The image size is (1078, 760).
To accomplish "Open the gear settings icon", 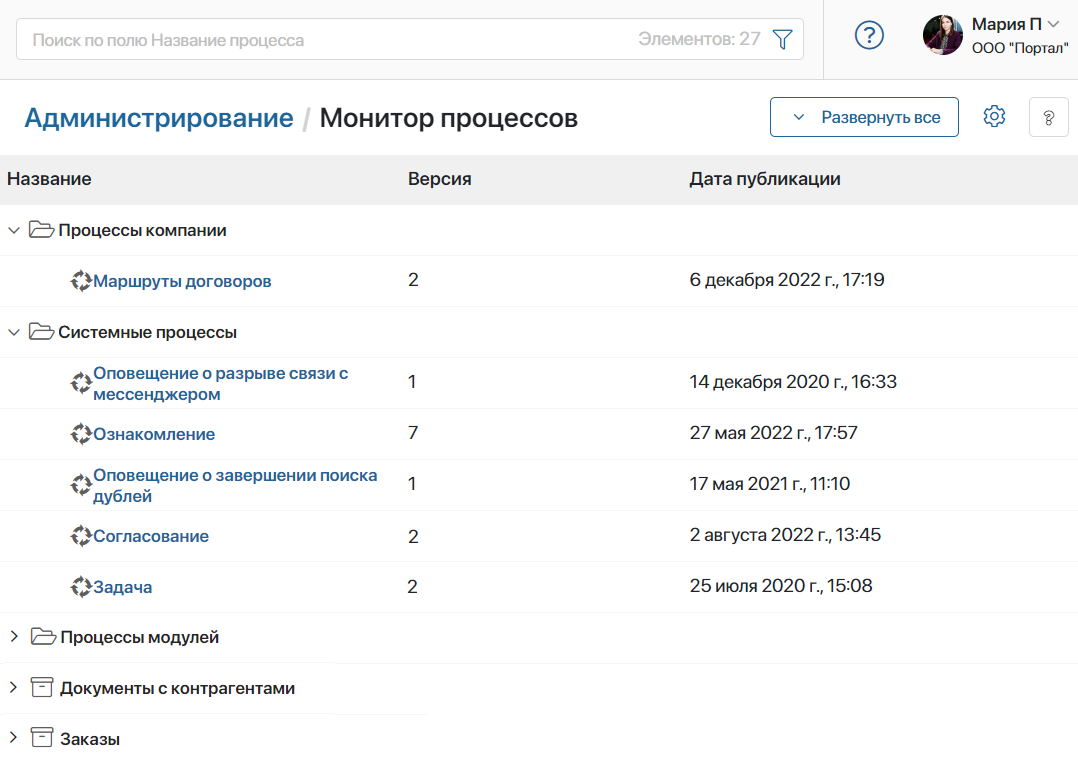I will [x=994, y=116].
